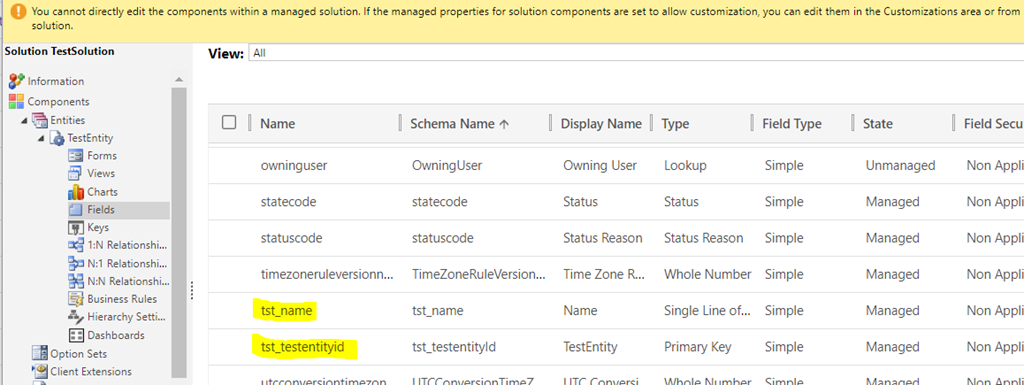
Task: Select the statuscode field name
Action: 291,238
